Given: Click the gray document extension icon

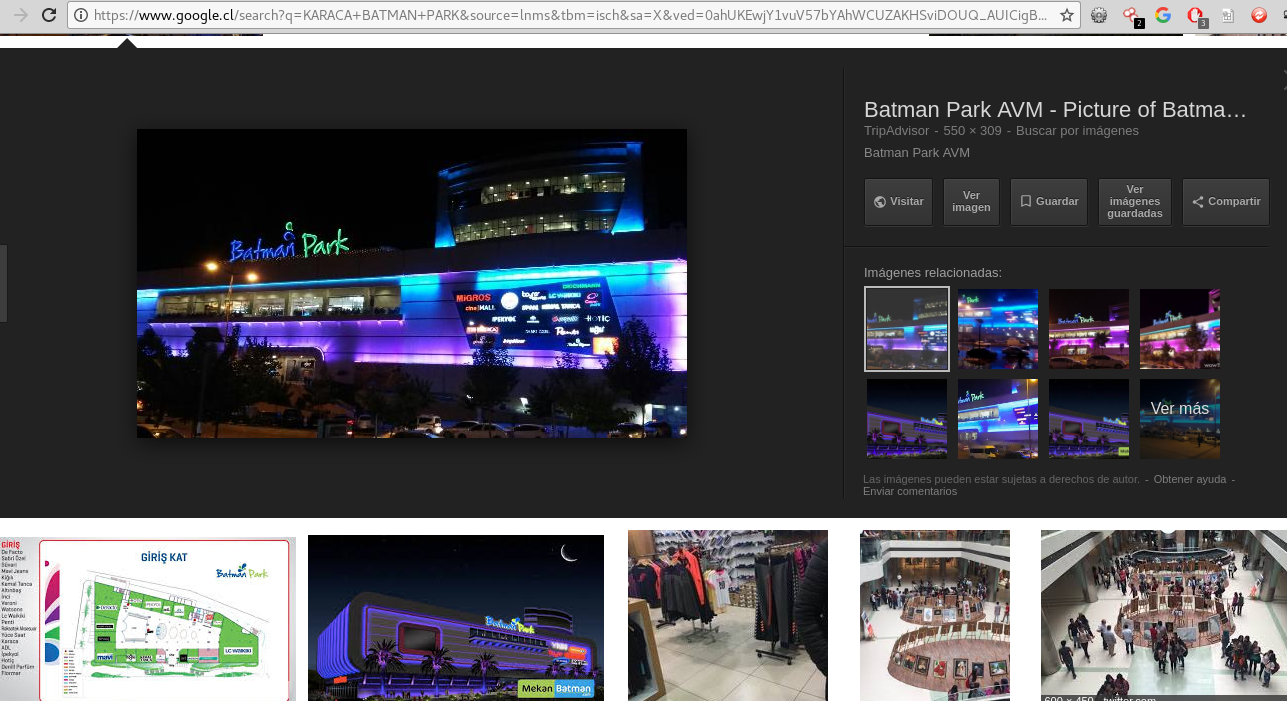Looking at the screenshot, I should pos(1227,15).
